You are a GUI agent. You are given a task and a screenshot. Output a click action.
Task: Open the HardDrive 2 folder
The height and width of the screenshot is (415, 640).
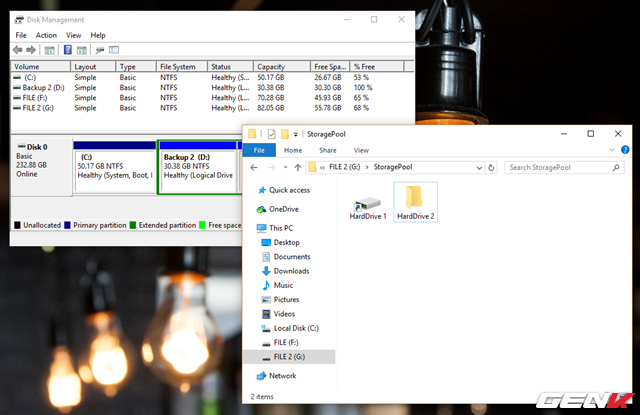pos(416,200)
